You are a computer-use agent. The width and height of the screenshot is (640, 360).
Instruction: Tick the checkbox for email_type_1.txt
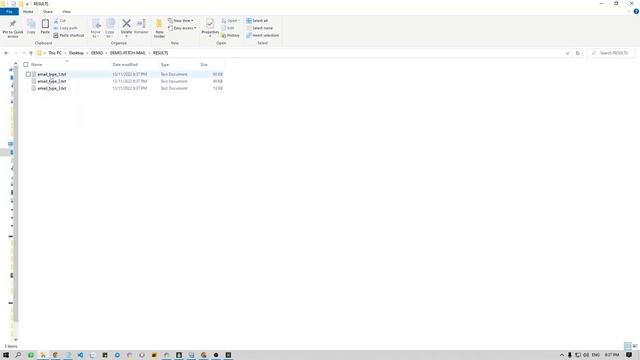28,74
